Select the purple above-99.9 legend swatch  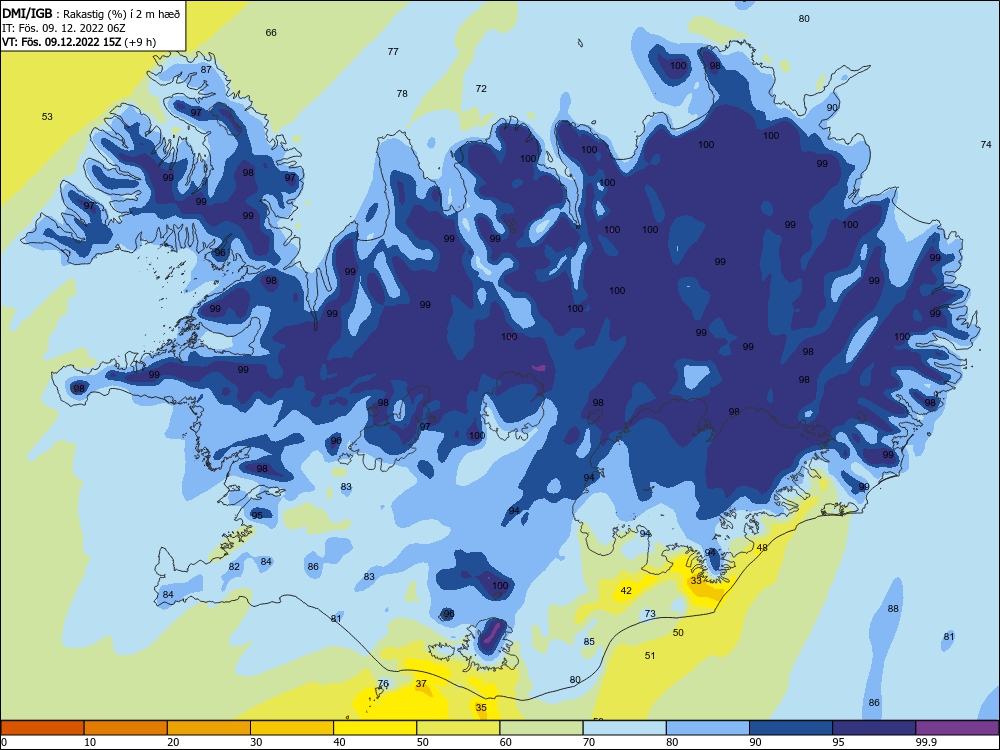click(957, 728)
